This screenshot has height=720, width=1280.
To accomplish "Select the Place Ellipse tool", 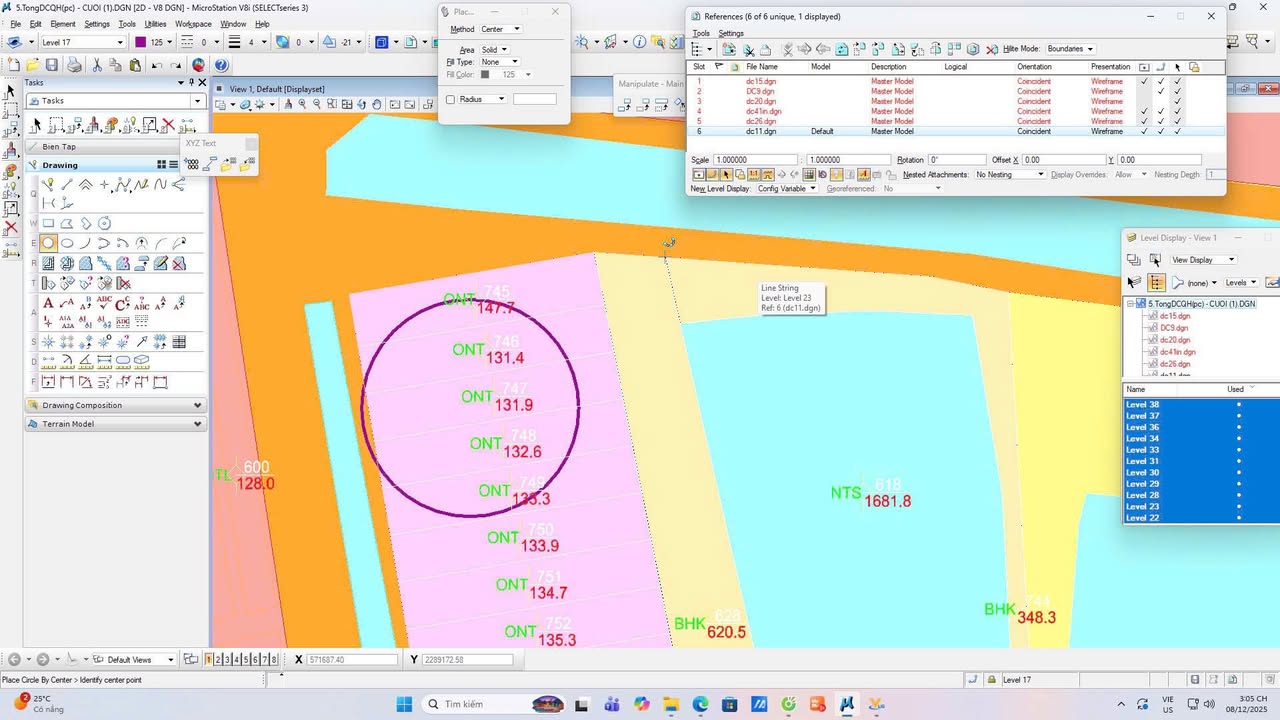I will [x=67, y=243].
